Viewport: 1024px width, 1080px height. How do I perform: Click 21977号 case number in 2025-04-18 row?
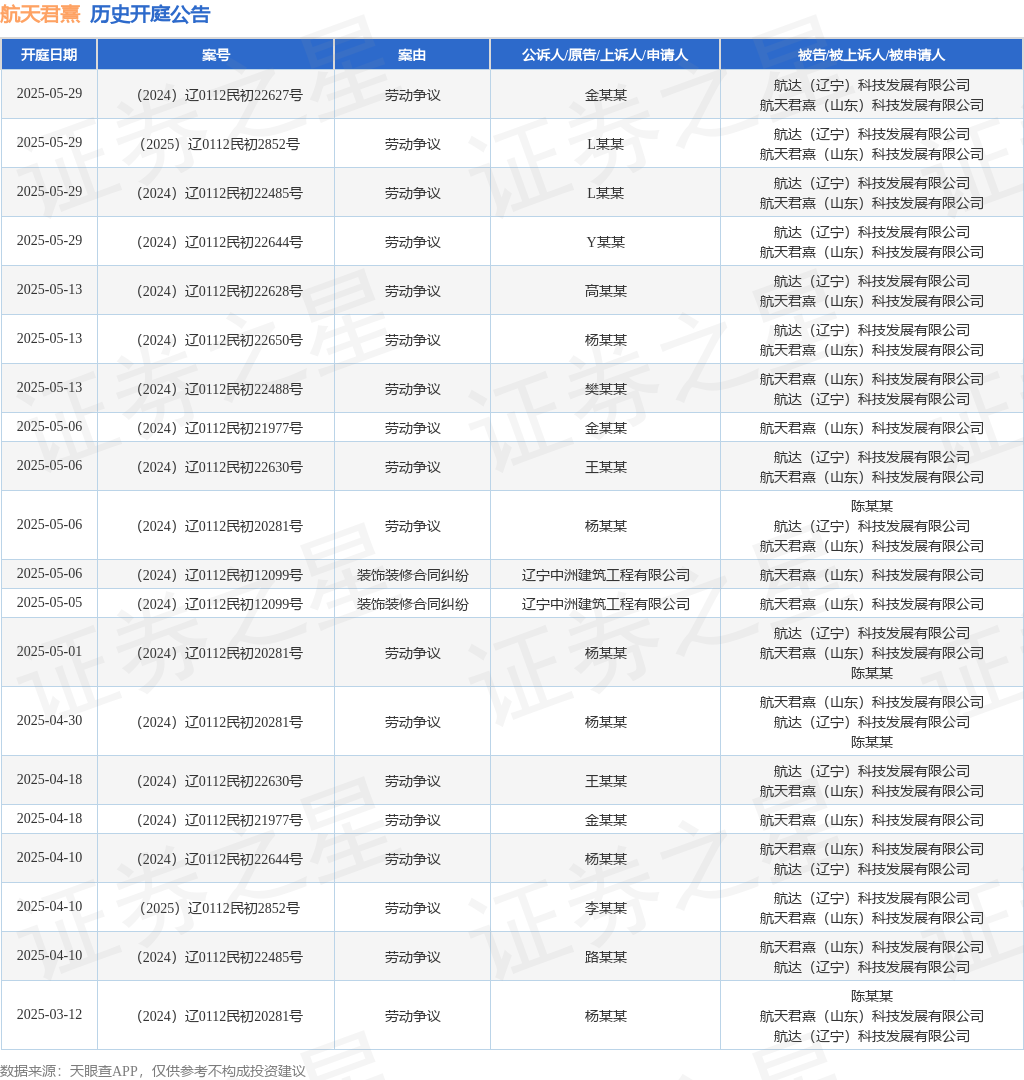[x=219, y=820]
